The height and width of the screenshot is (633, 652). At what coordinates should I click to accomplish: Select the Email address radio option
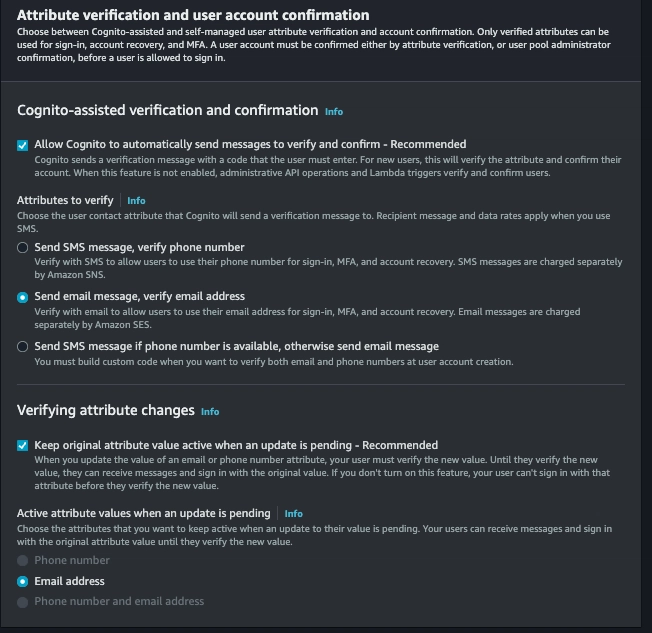point(22,581)
